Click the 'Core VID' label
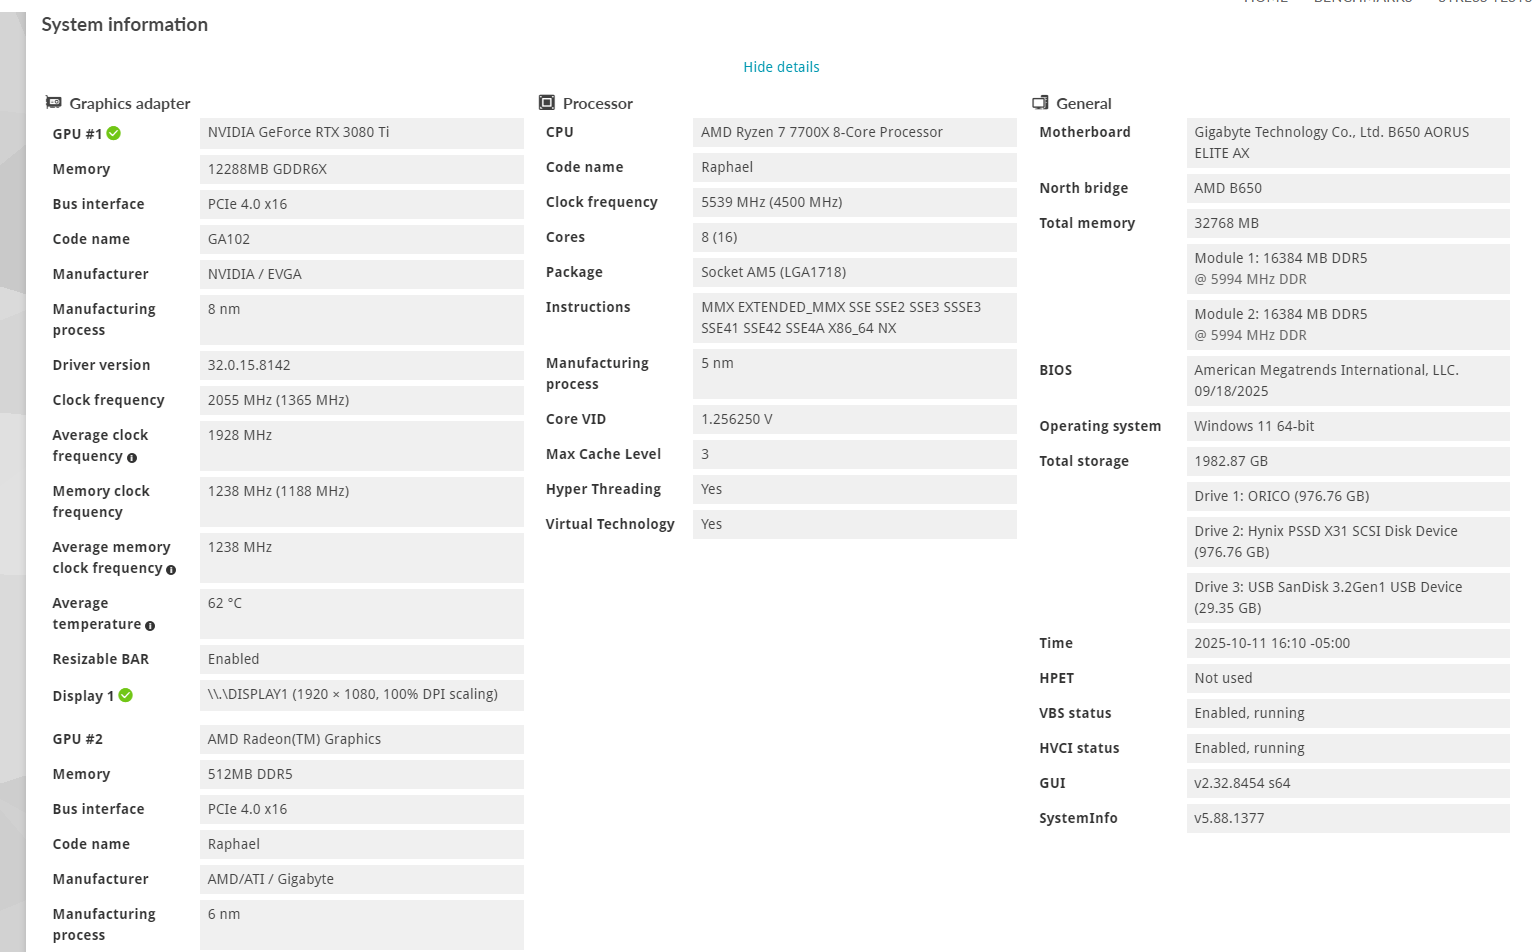 576,419
